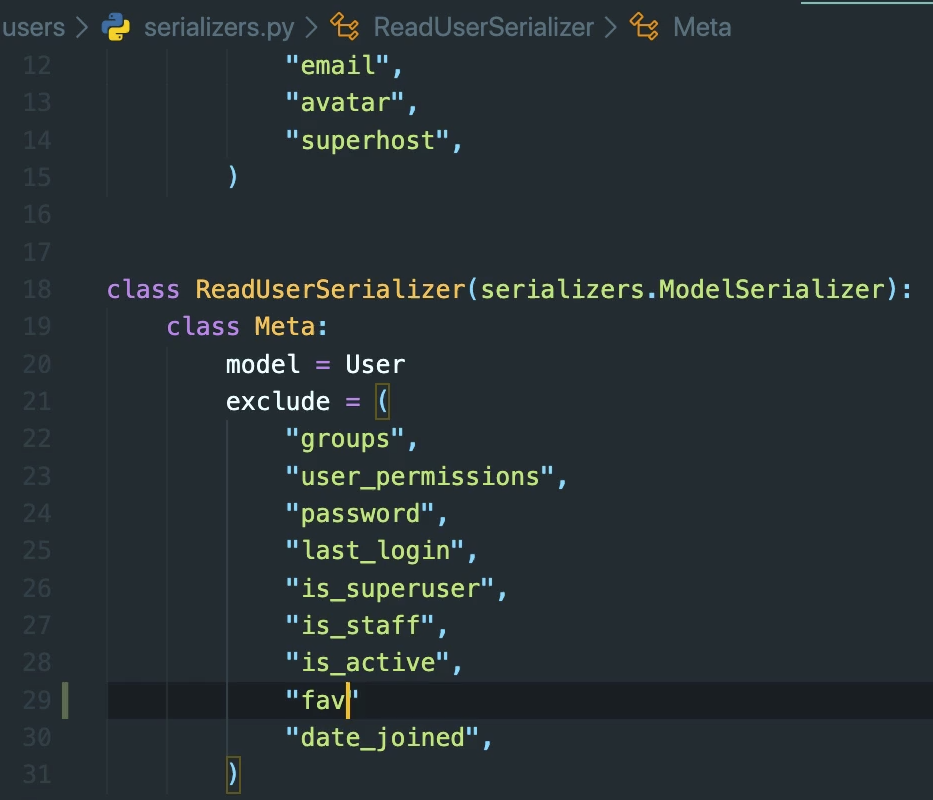Expand the chevron after ReadUserSerializer breadcrumb
This screenshot has height=800, width=933.
click(610, 27)
